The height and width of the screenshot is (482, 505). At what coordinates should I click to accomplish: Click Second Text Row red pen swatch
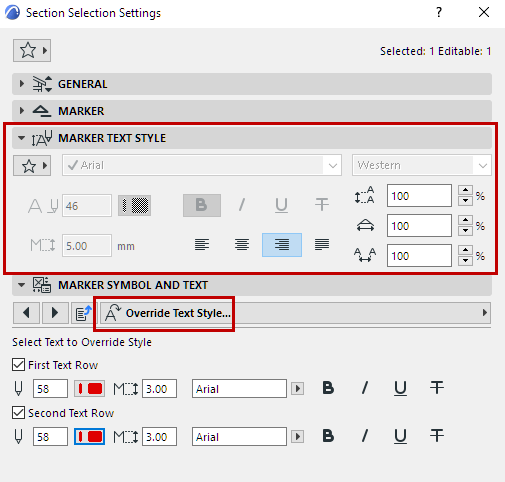coord(89,437)
